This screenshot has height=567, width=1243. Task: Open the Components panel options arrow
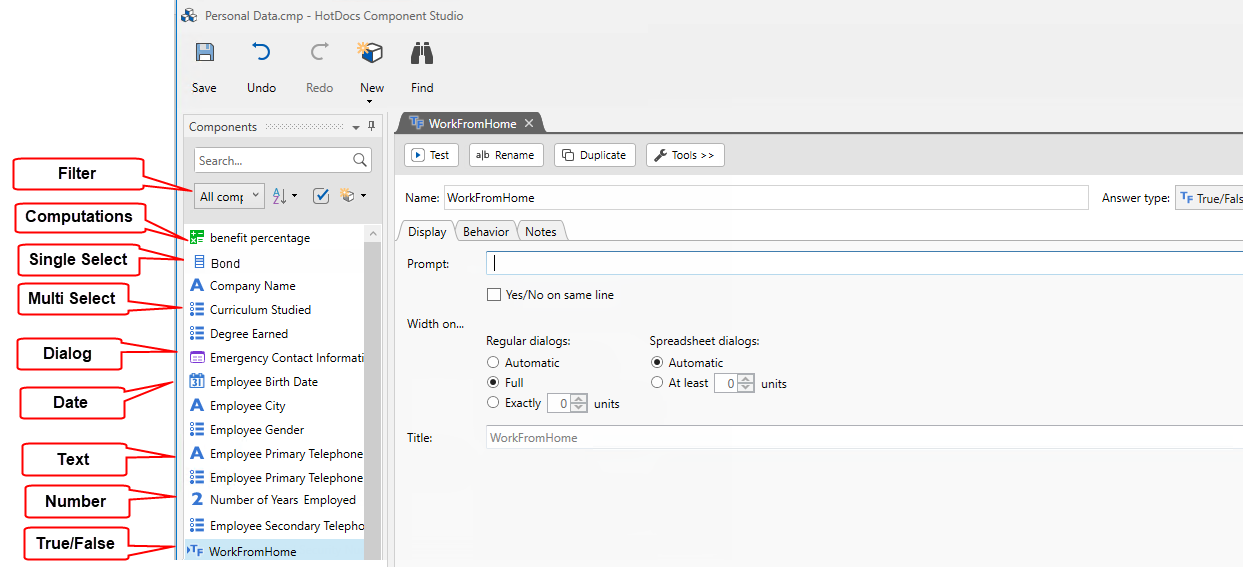356,127
